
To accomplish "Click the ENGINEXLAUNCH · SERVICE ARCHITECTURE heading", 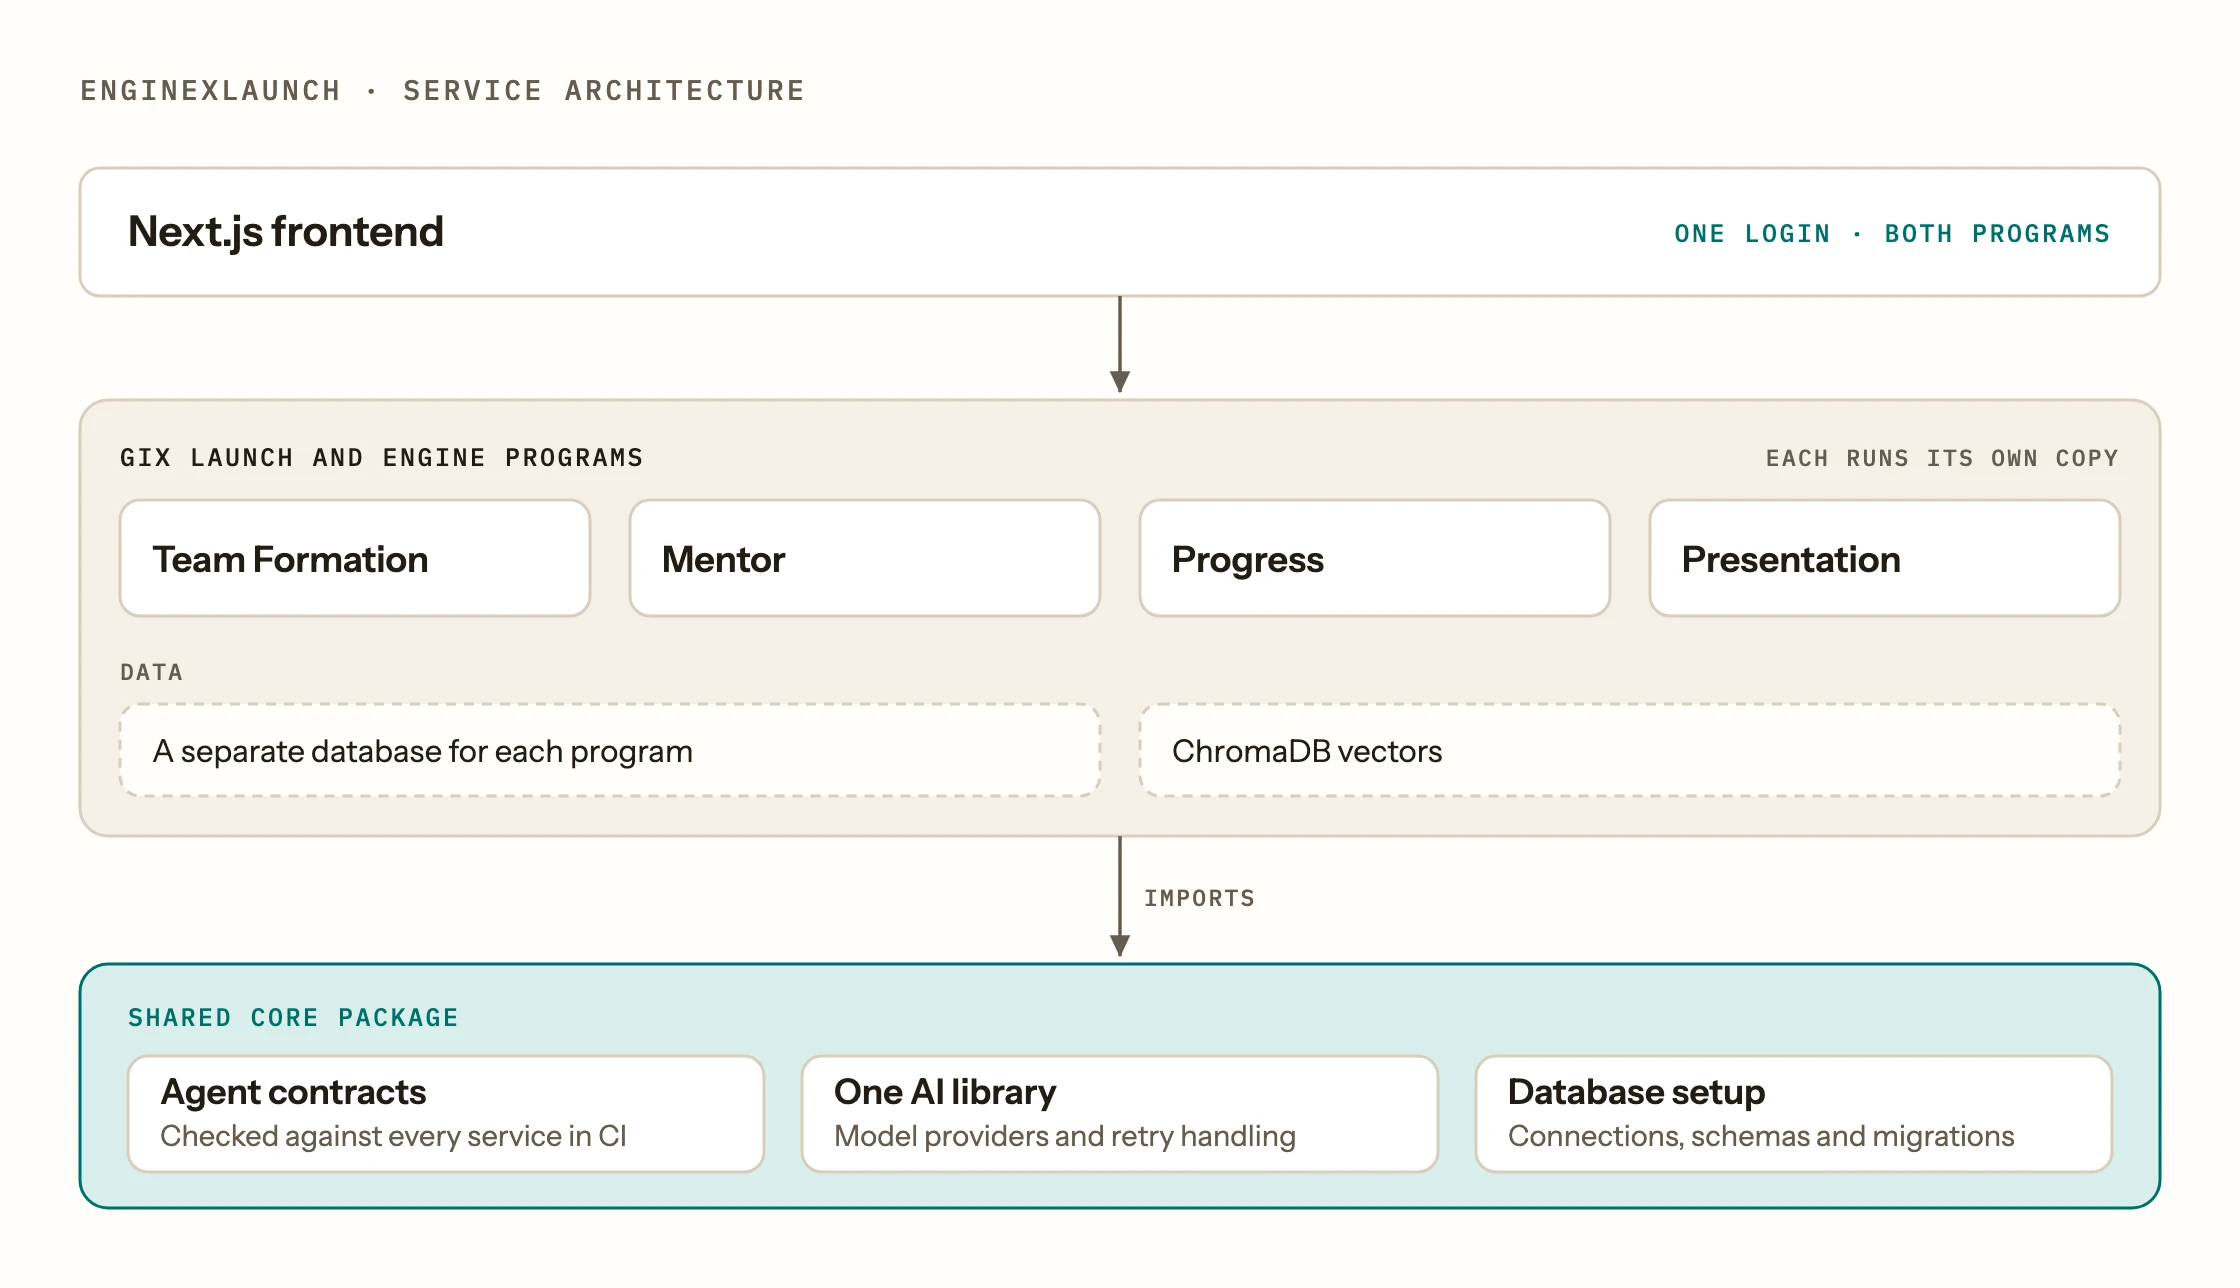I will [442, 91].
